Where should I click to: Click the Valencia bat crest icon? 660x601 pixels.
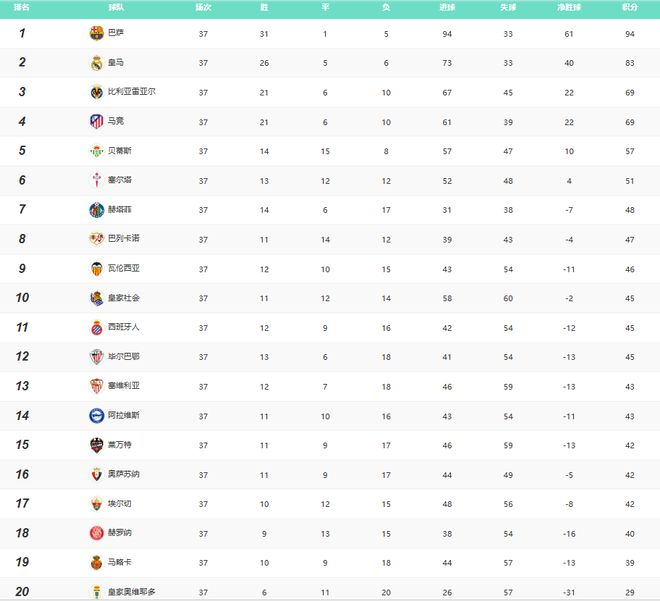(x=97, y=269)
